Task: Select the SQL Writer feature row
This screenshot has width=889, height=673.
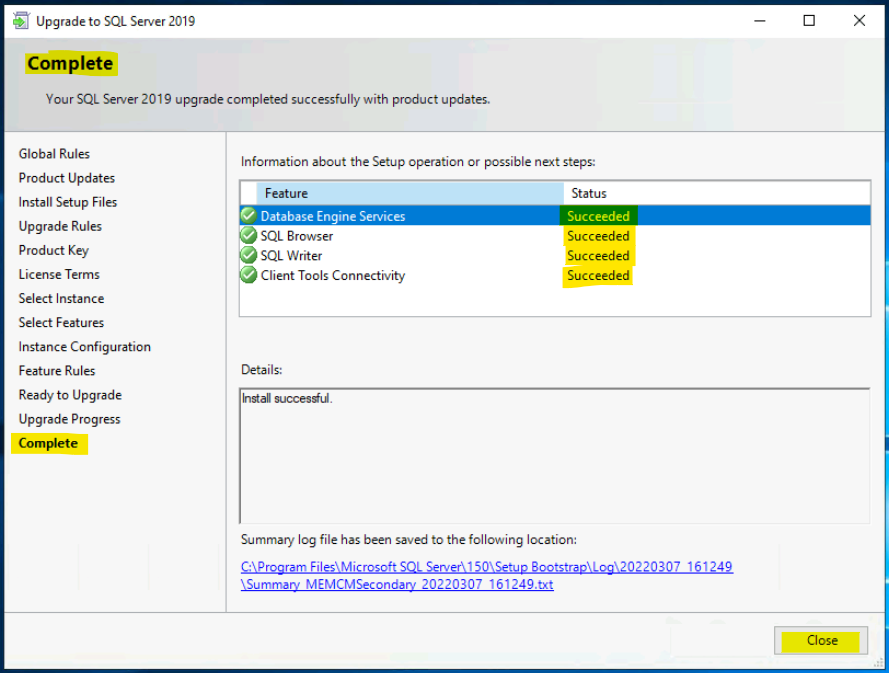Action: [555, 256]
